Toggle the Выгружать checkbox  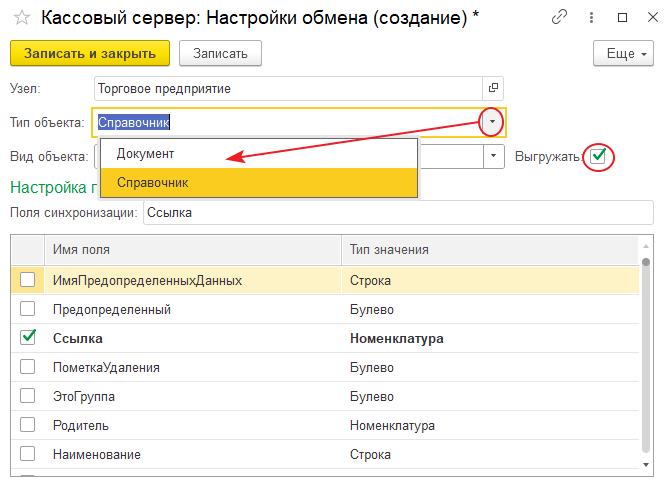pyautogui.click(x=598, y=157)
